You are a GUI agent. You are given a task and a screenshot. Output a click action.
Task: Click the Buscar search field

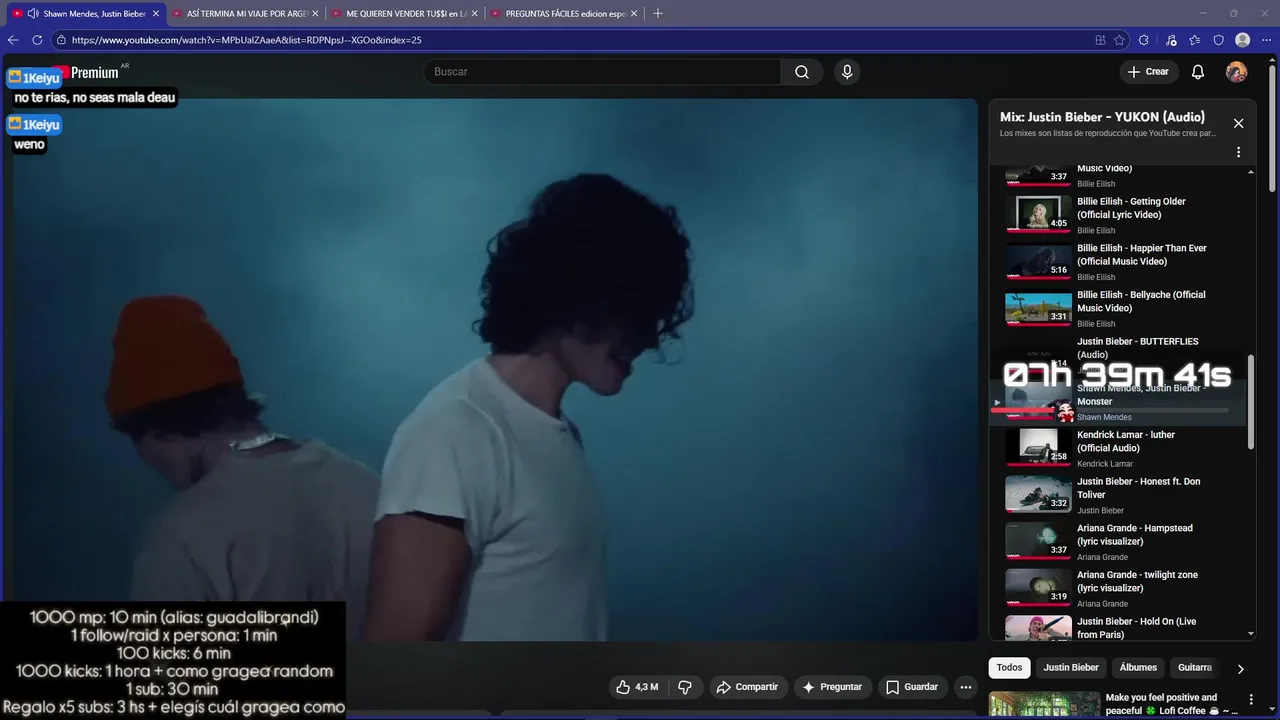coord(602,72)
